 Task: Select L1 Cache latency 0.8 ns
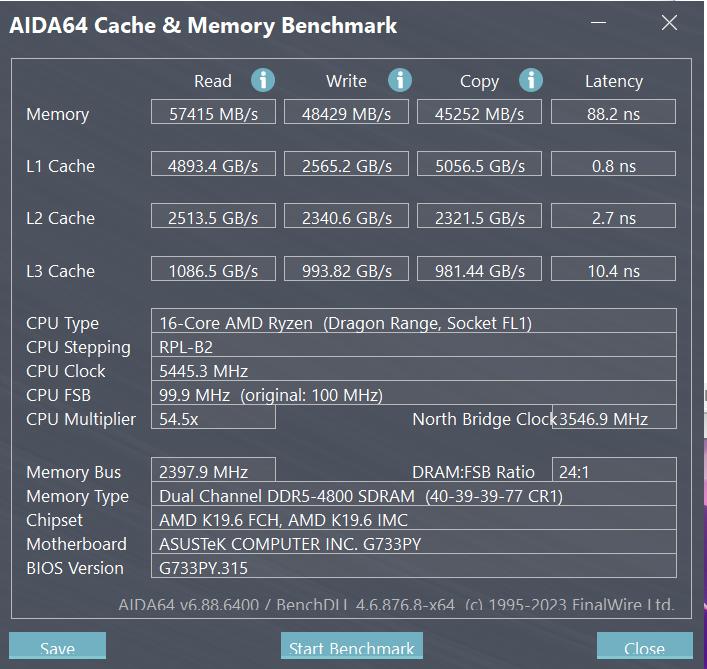(613, 164)
